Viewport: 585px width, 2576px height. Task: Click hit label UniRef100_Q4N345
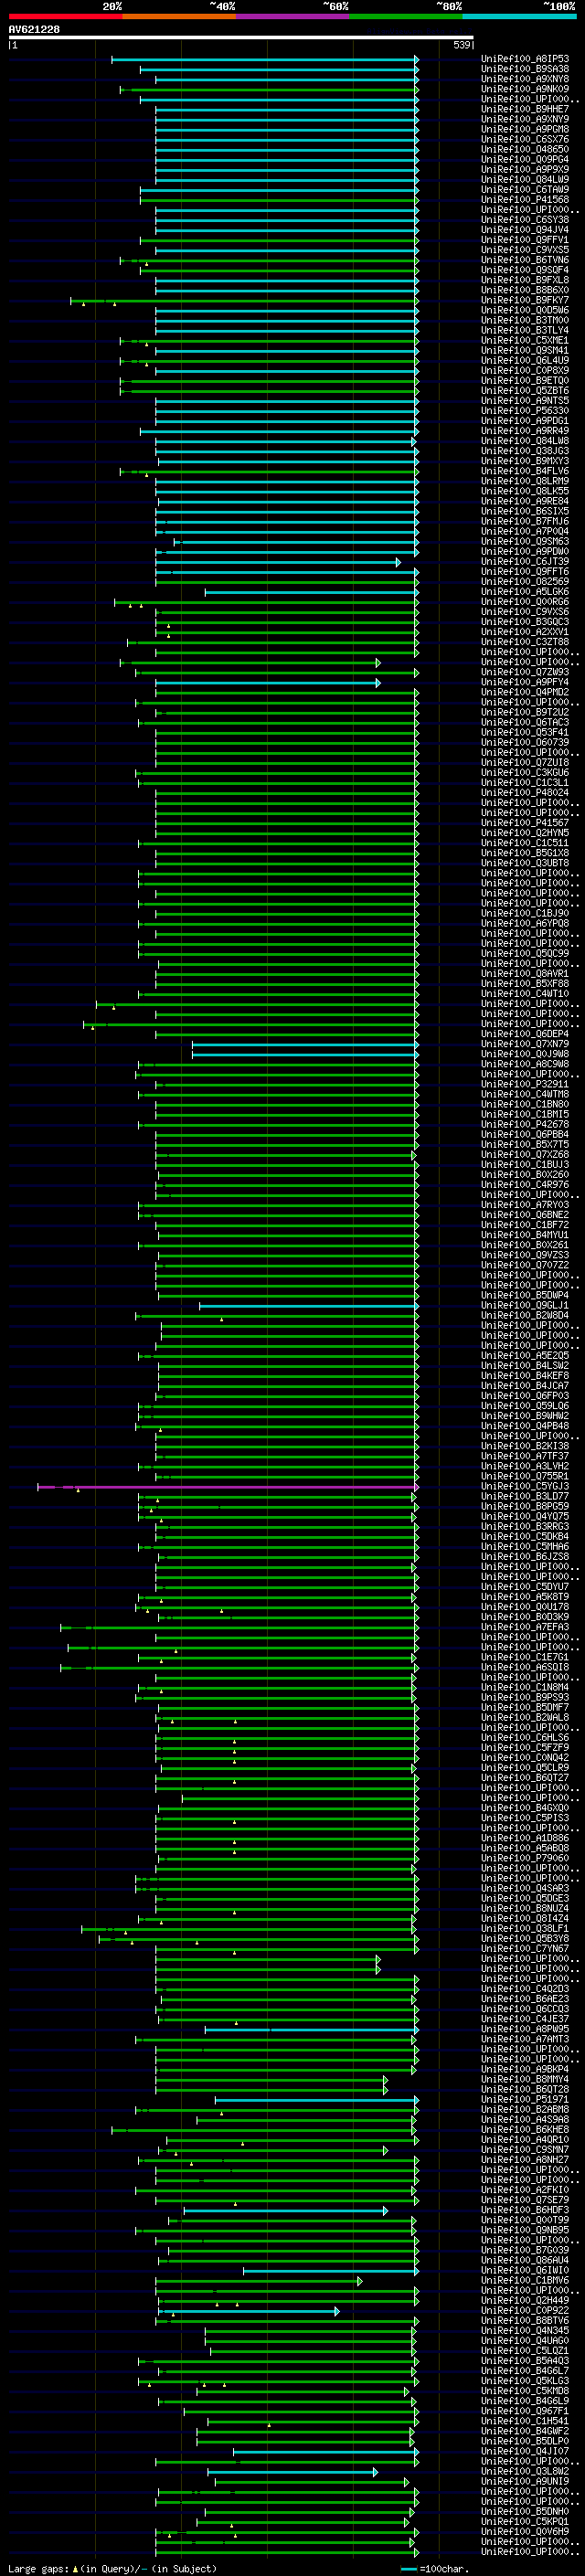[525, 2331]
